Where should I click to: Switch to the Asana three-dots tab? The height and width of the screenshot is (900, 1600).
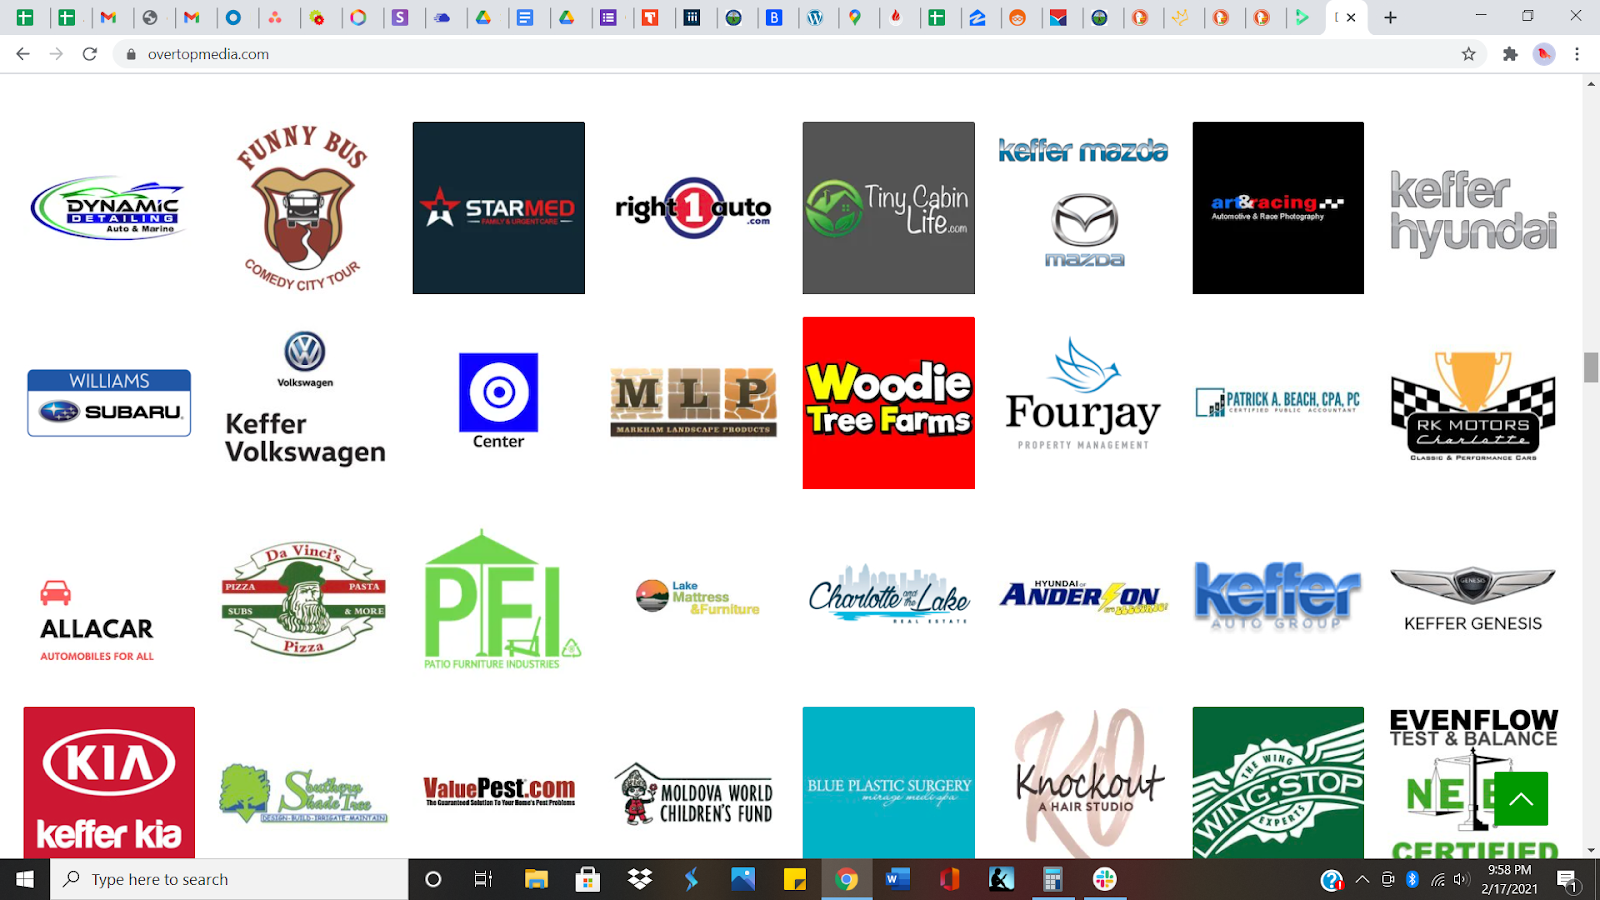pyautogui.click(x=275, y=17)
